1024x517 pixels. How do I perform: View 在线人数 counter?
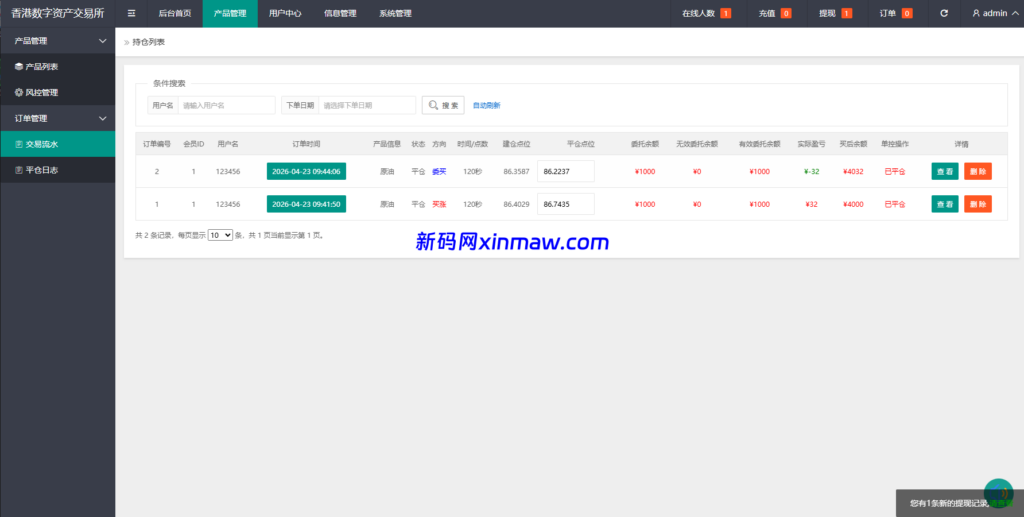tap(707, 13)
